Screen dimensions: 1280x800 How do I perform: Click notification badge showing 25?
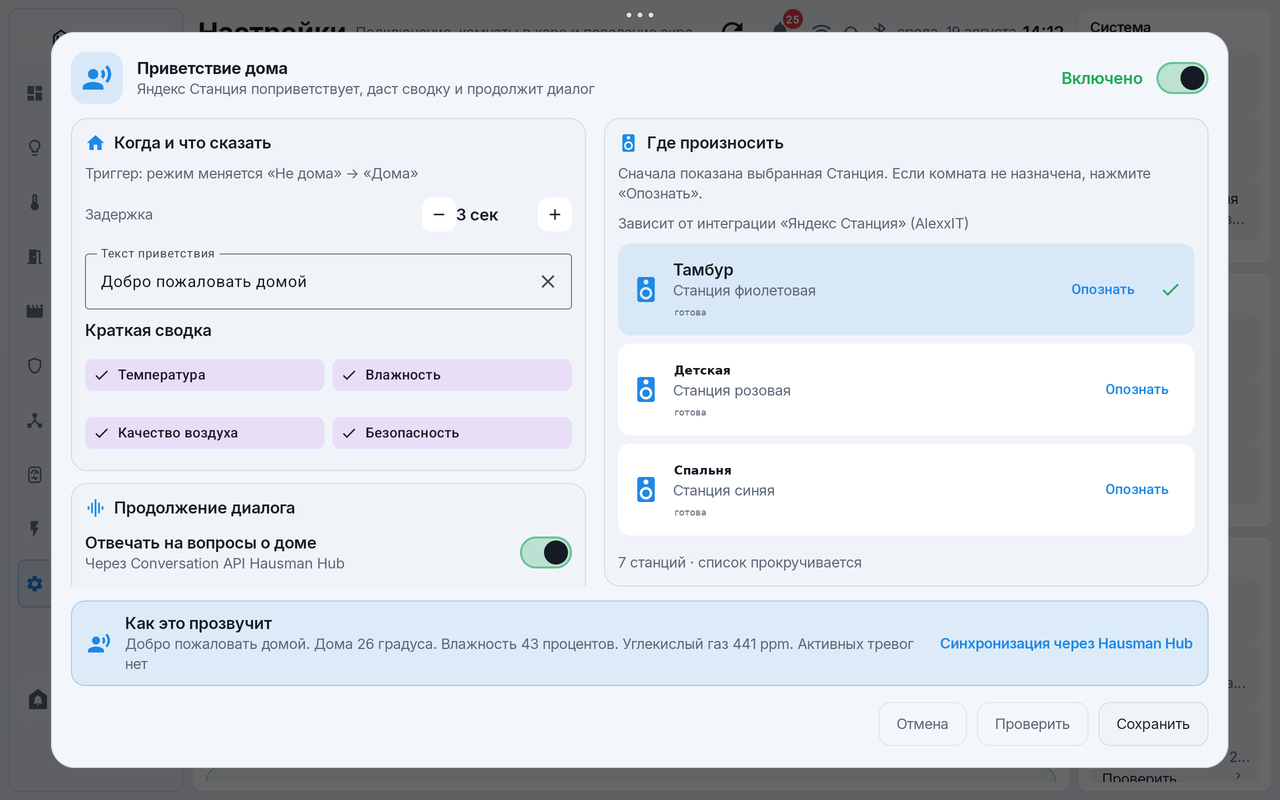tap(793, 19)
